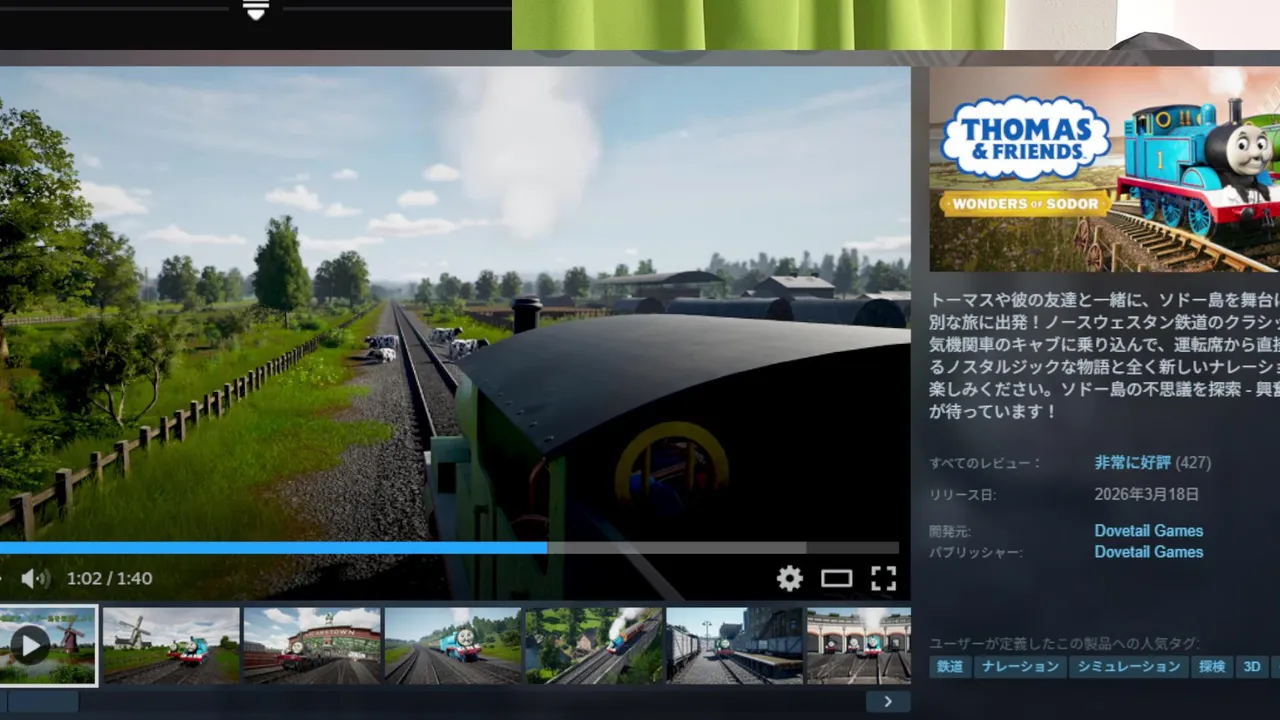The height and width of the screenshot is (720, 1280).
Task: Open the developer Dovetail Games link
Action: click(x=1148, y=531)
